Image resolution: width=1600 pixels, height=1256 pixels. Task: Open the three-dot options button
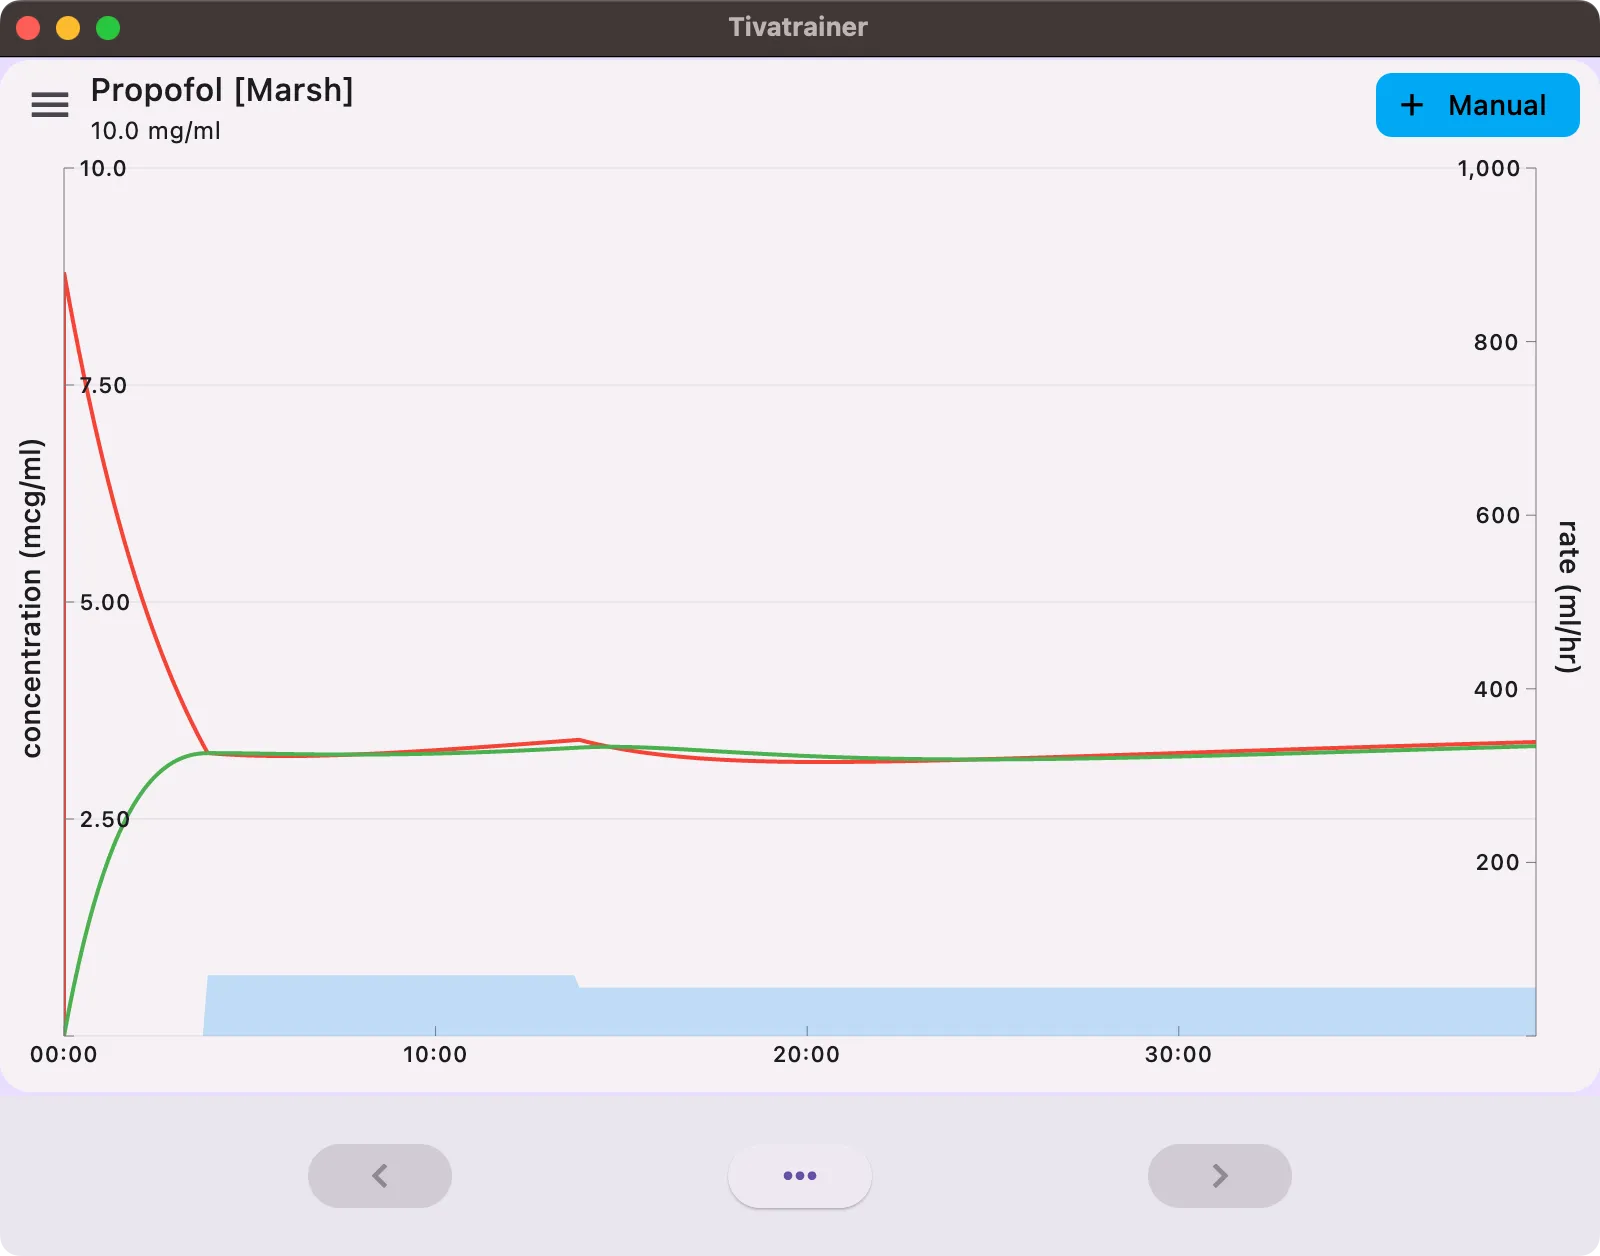coord(799,1175)
